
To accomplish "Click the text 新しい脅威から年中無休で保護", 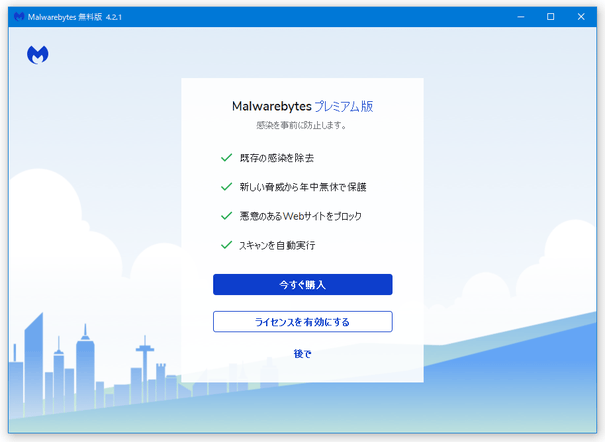I will click(303, 187).
